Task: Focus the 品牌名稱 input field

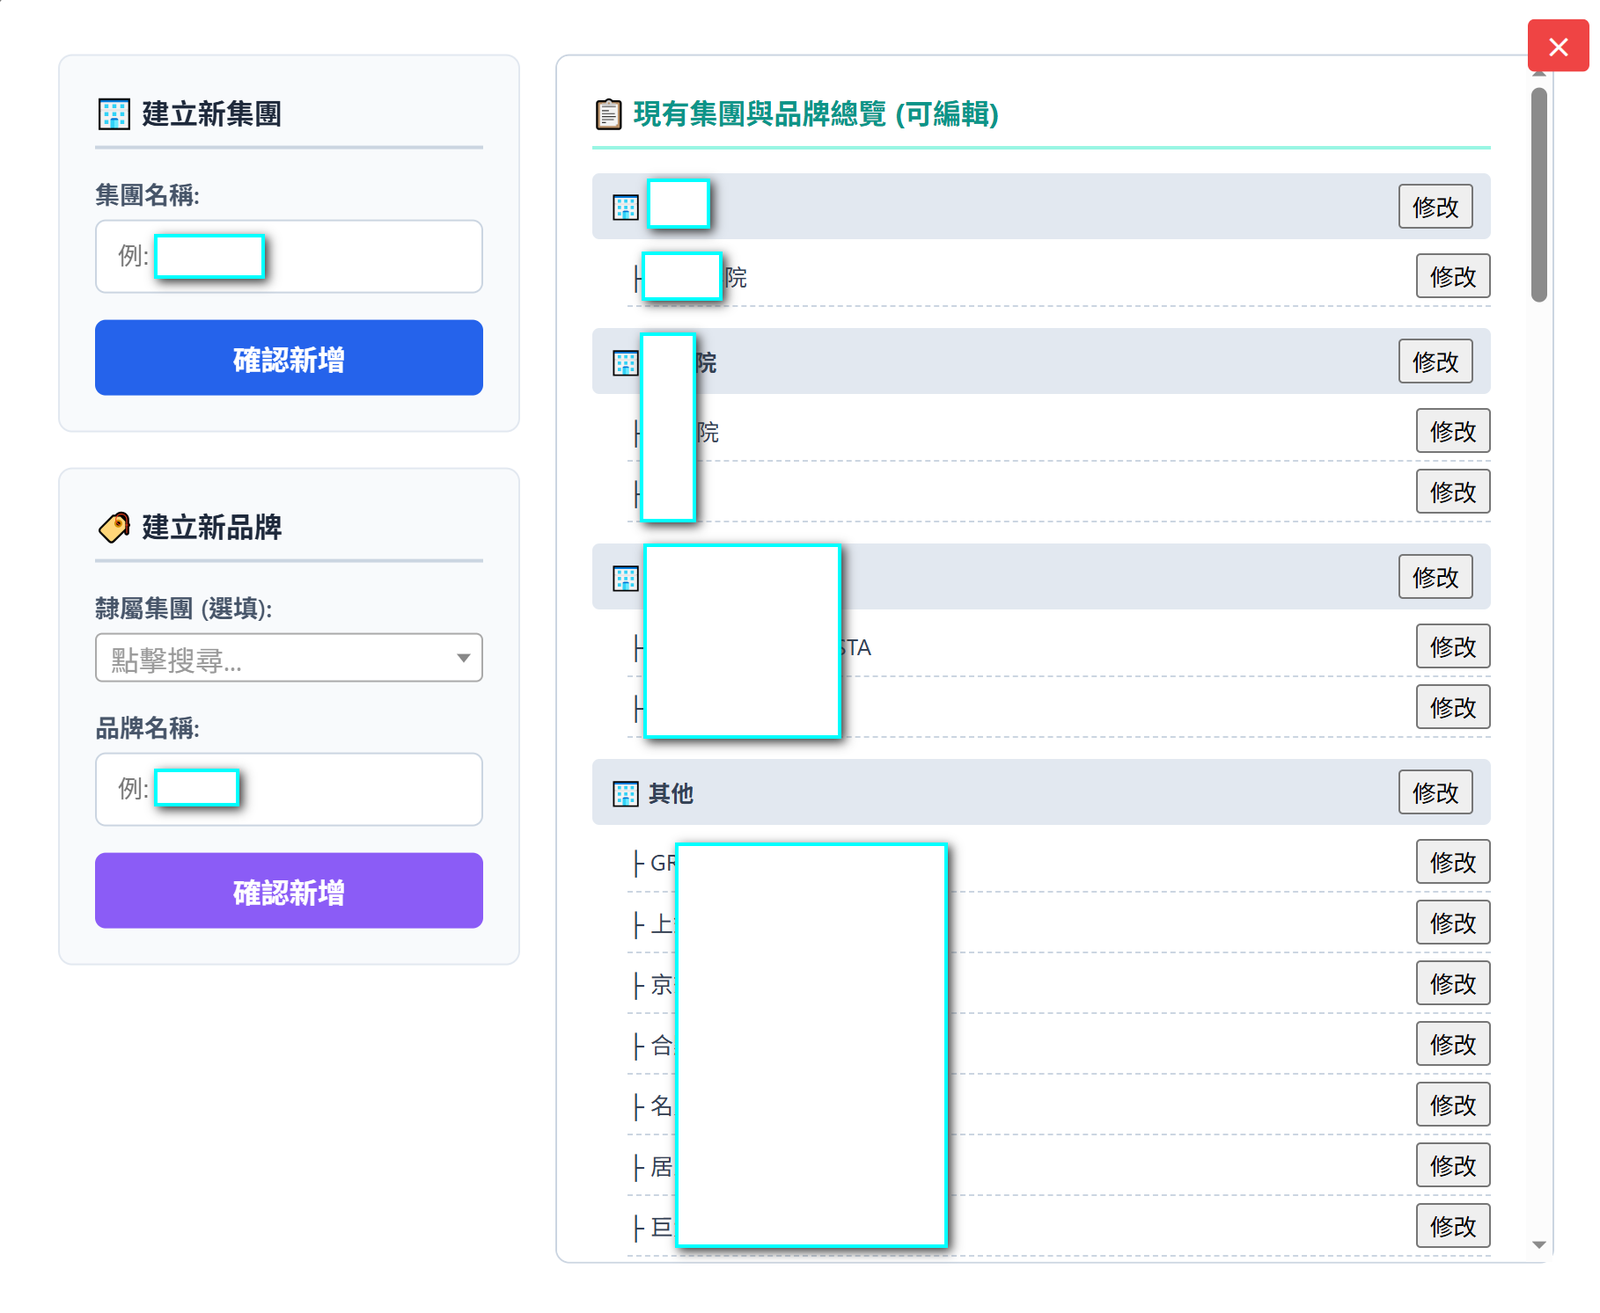Action: (289, 789)
